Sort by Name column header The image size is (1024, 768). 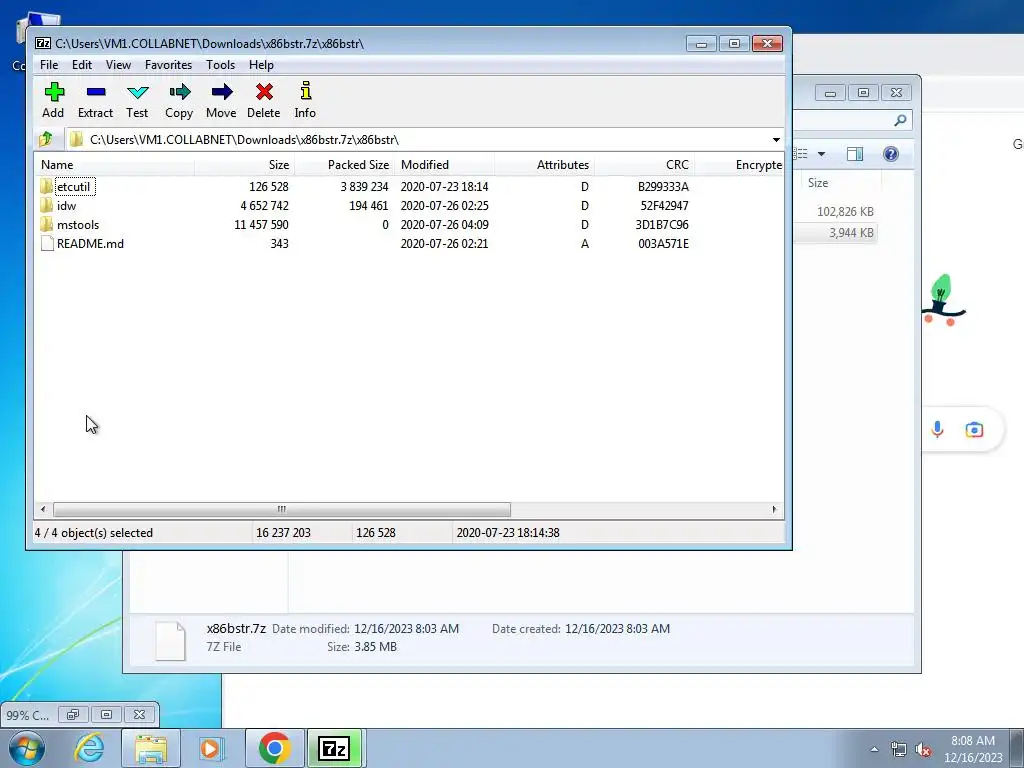click(x=114, y=165)
